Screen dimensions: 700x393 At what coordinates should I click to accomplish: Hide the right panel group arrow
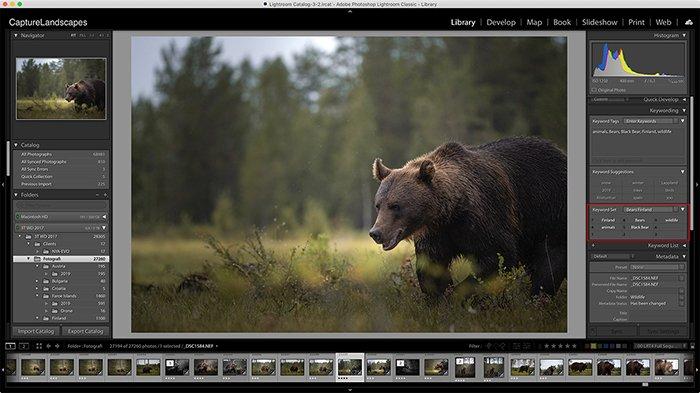tap(697, 184)
